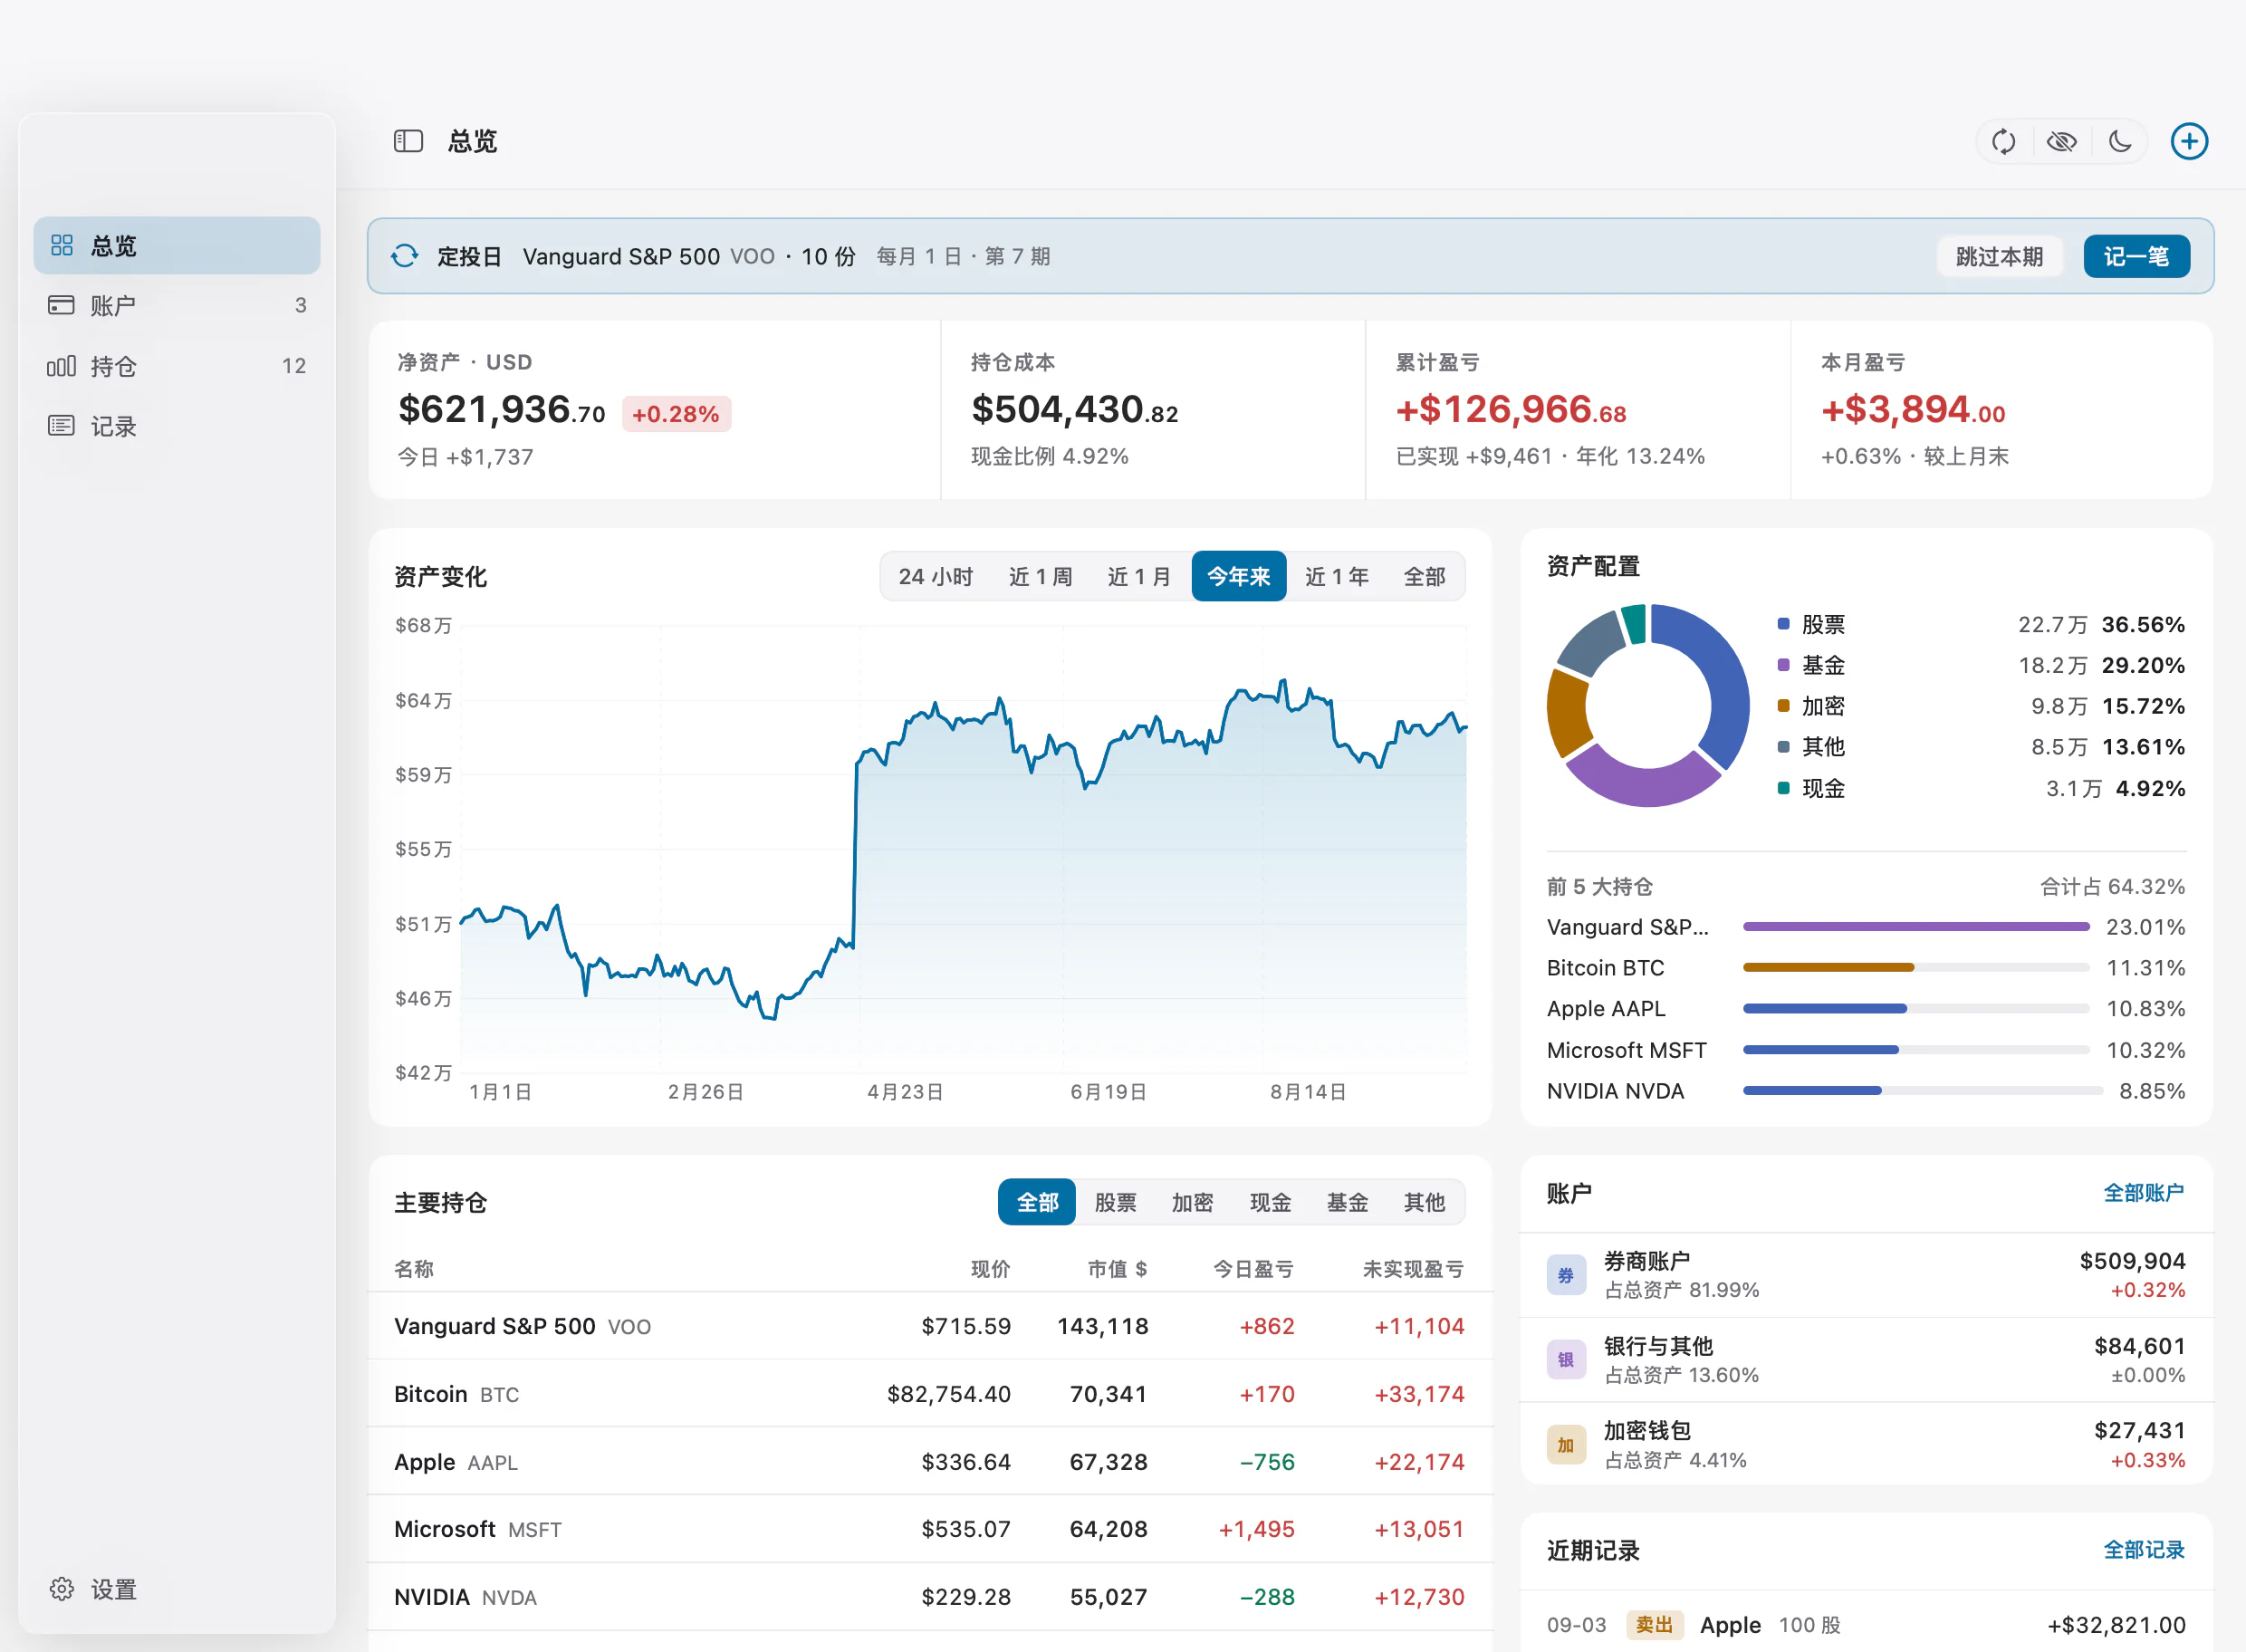Filter holdings by 加密 tab
The height and width of the screenshot is (1652, 2246).
pos(1192,1202)
